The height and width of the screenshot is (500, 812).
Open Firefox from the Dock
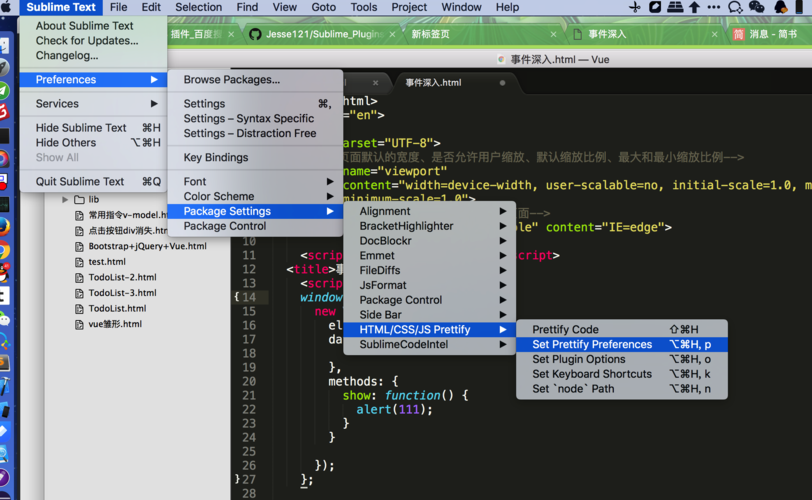[4, 227]
